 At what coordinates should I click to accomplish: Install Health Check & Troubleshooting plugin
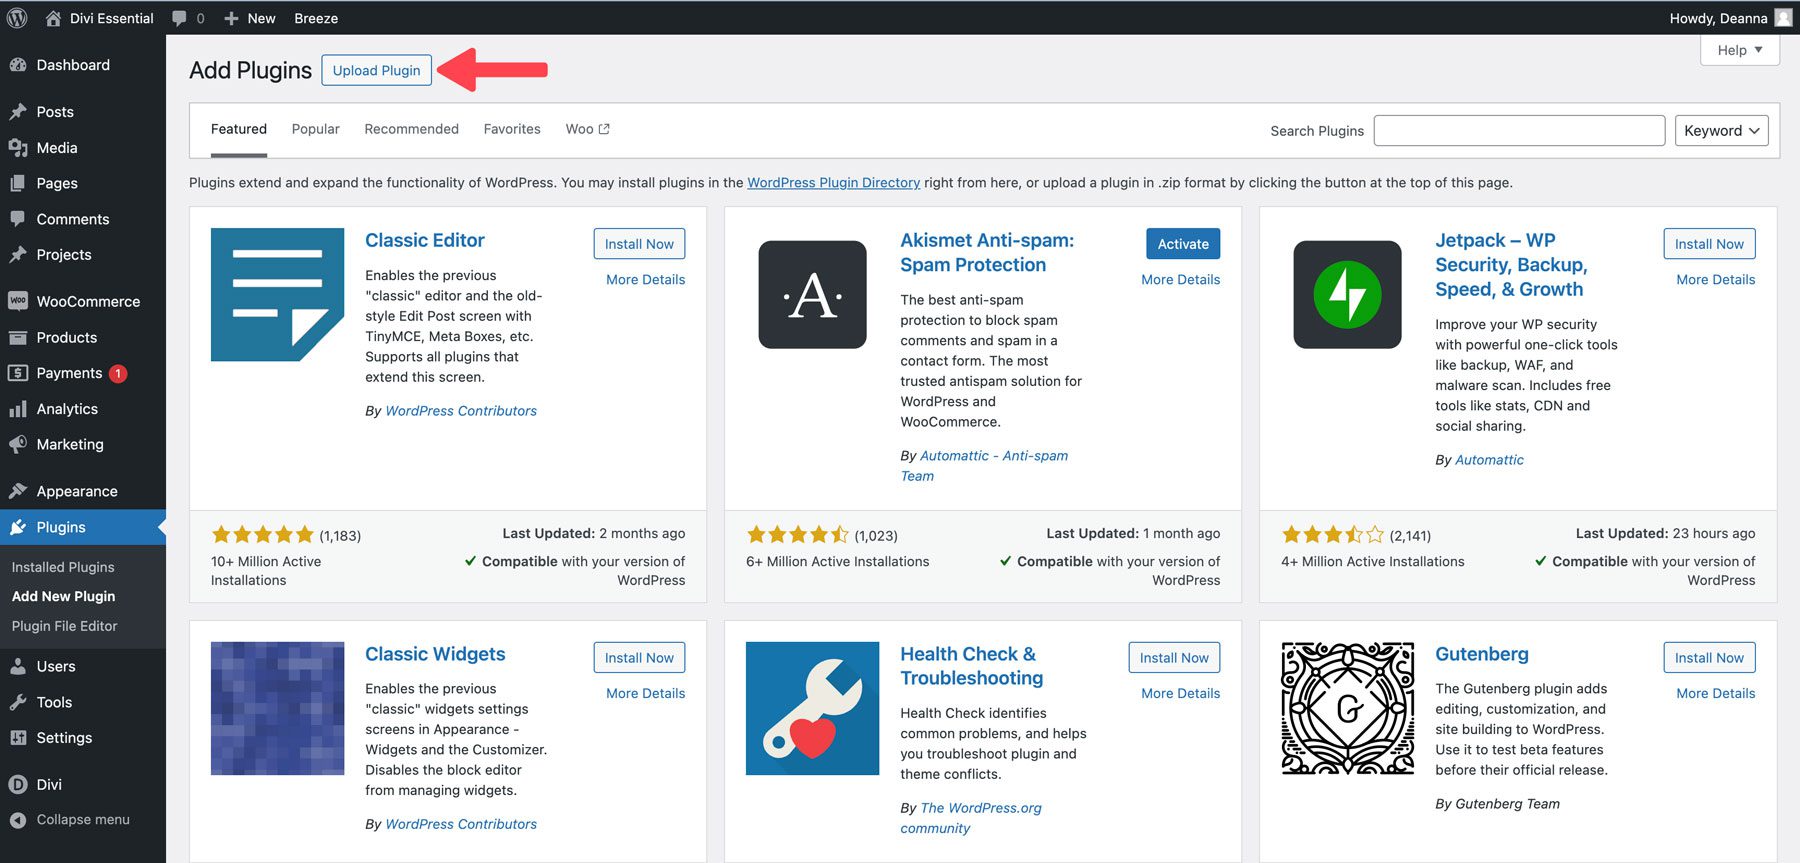[x=1174, y=658]
